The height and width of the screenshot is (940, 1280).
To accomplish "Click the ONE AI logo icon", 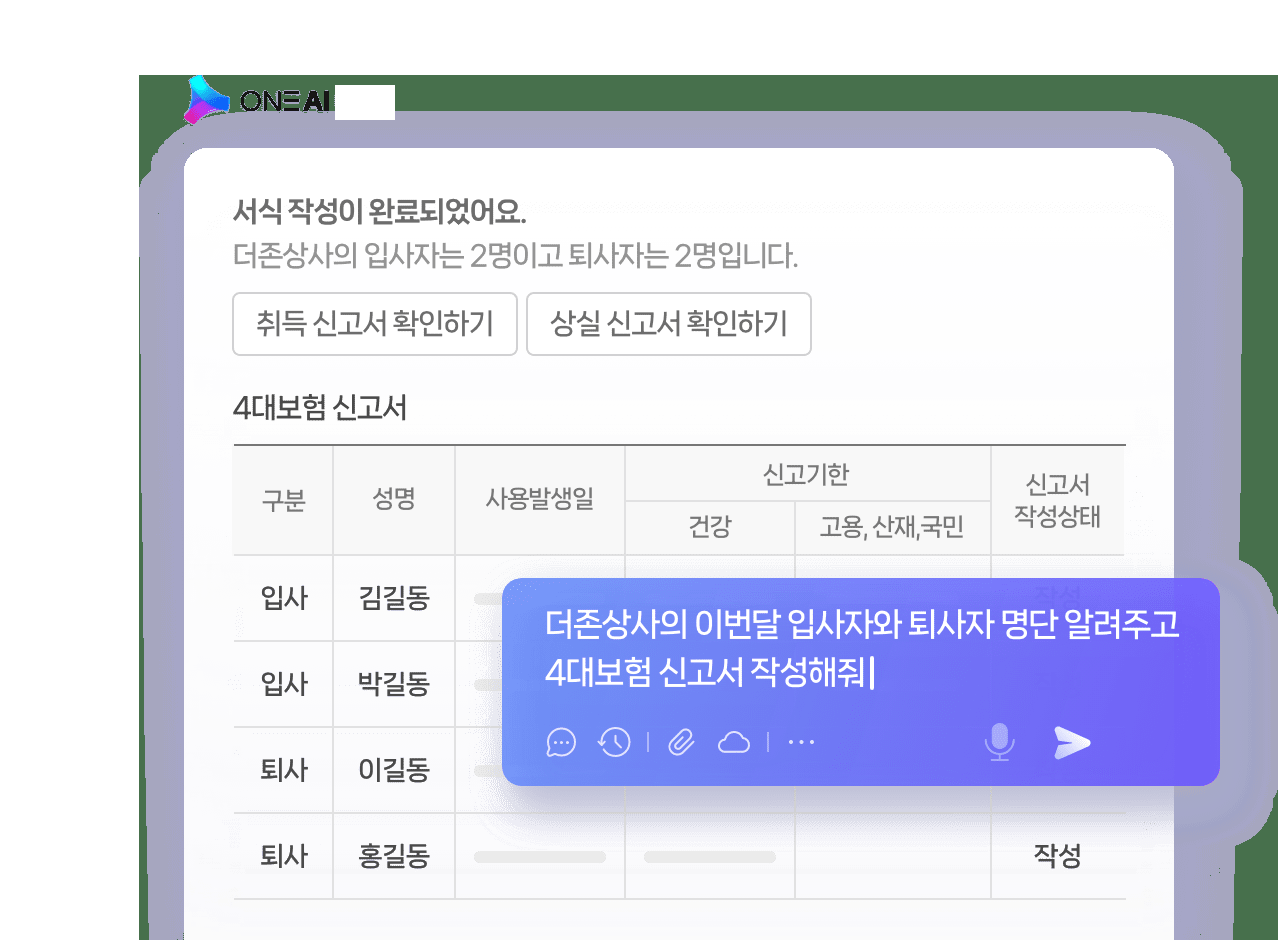I will pyautogui.click(x=209, y=101).
